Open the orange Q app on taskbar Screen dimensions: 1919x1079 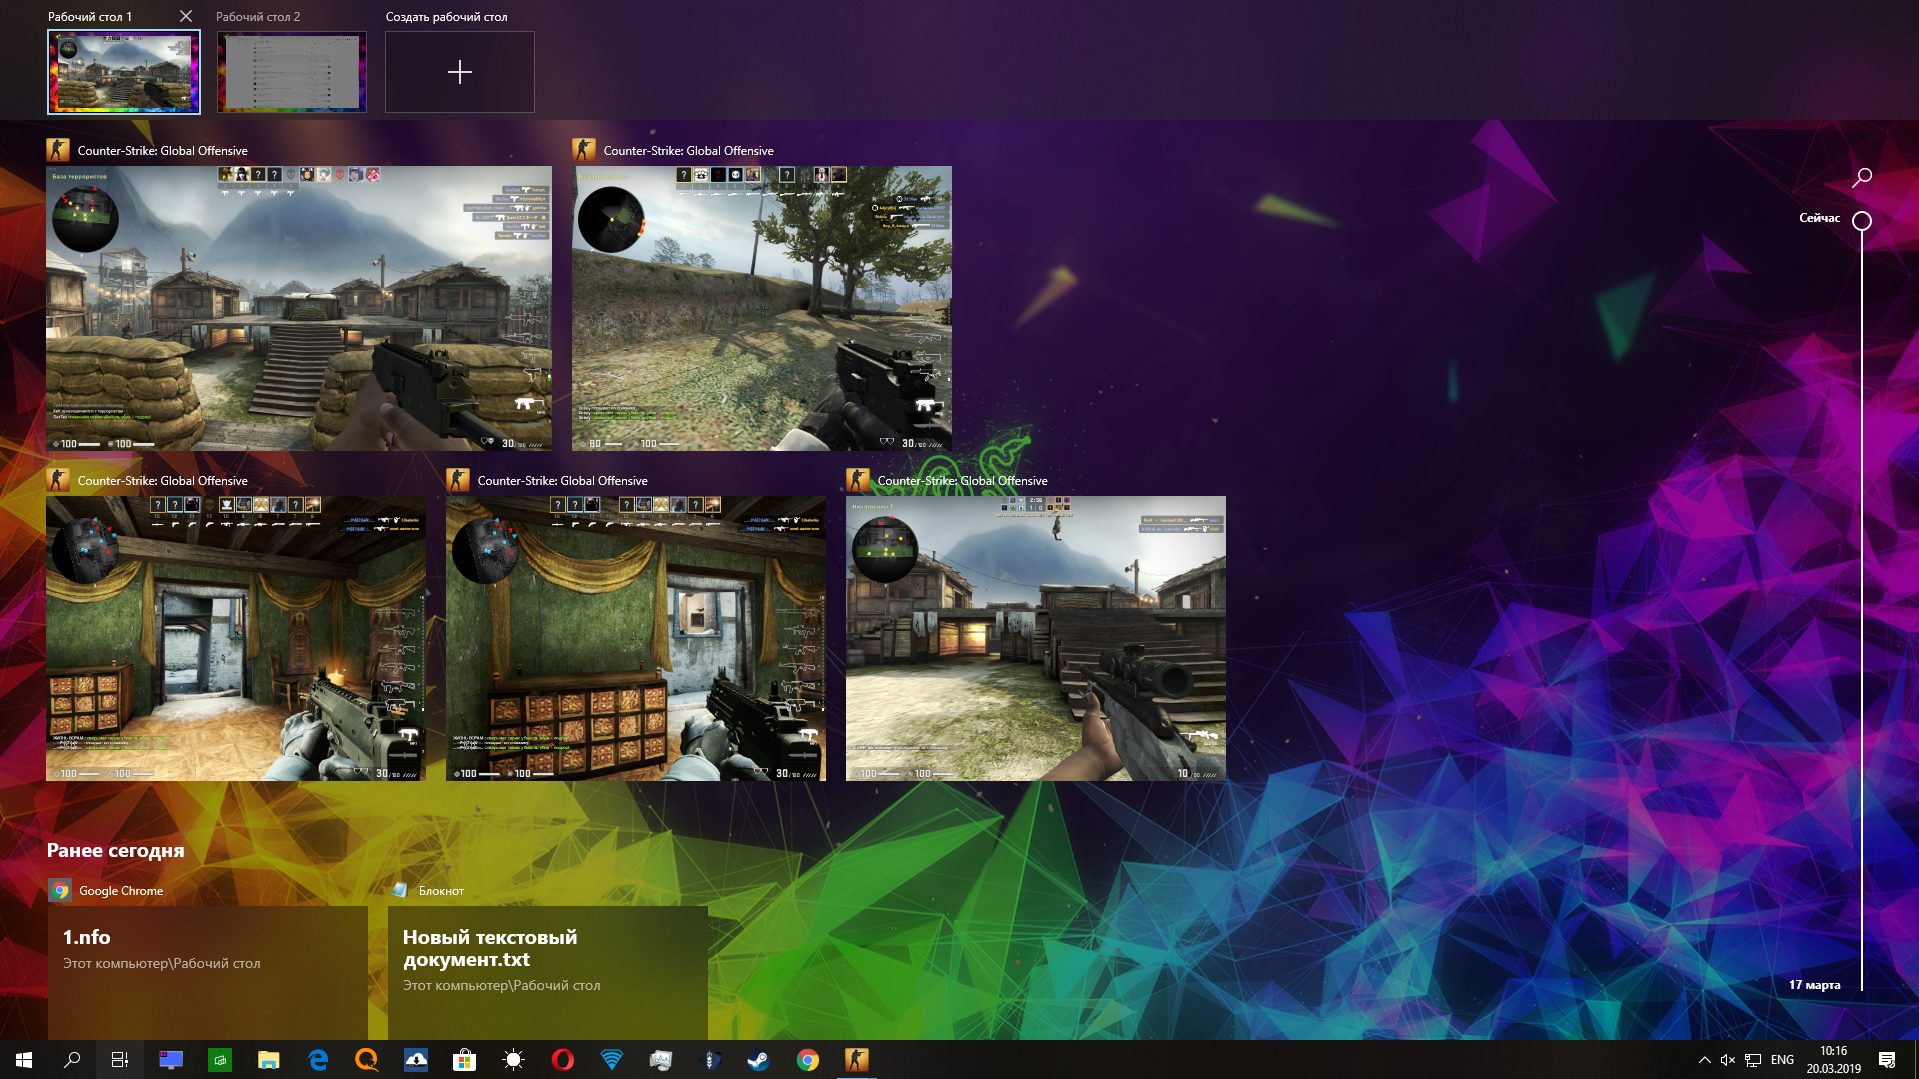(x=367, y=1060)
